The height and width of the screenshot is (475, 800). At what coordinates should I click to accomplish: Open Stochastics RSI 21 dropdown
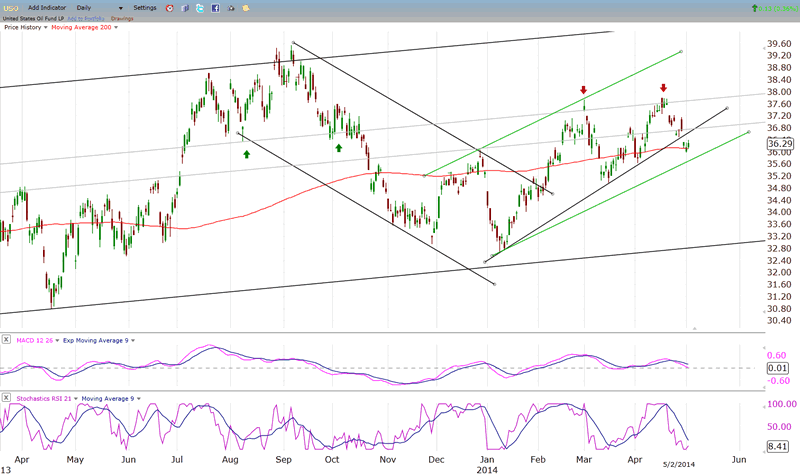click(76, 399)
